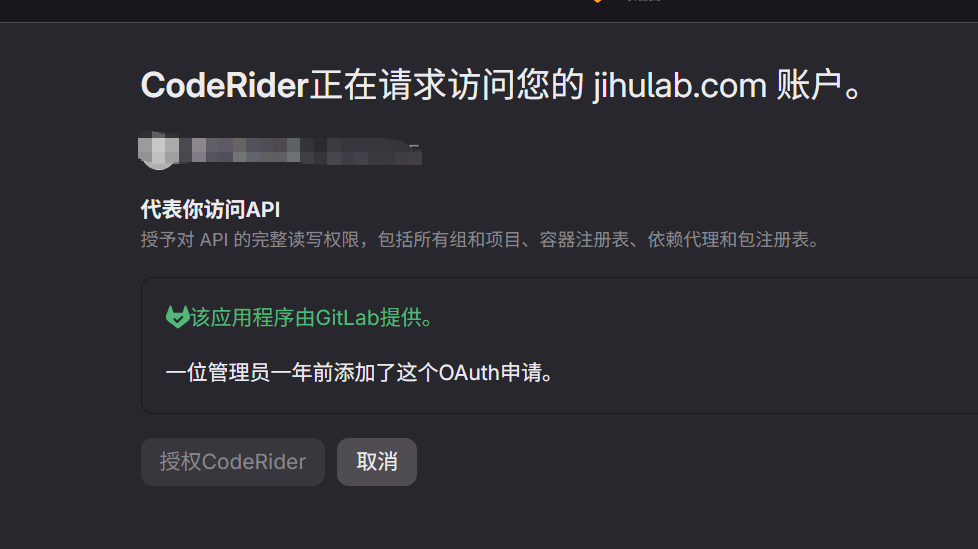
Task: Click 容器注册表 in the scope description
Action: (x=584, y=240)
